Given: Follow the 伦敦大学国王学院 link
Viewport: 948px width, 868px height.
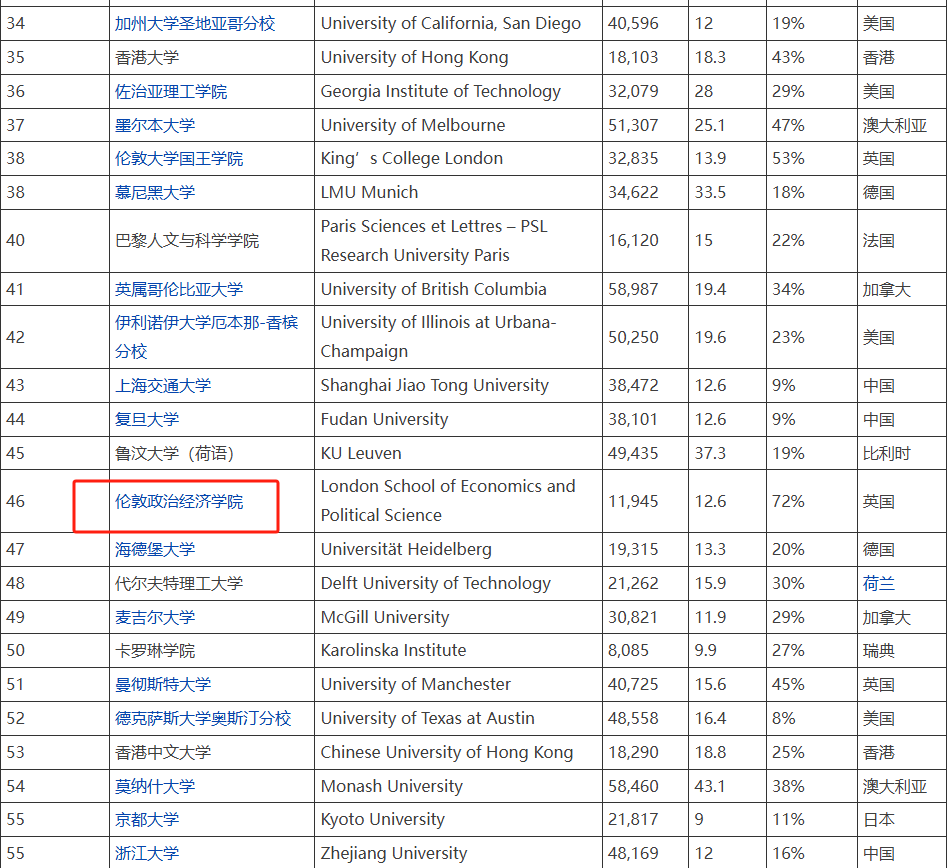Looking at the screenshot, I should point(179,158).
